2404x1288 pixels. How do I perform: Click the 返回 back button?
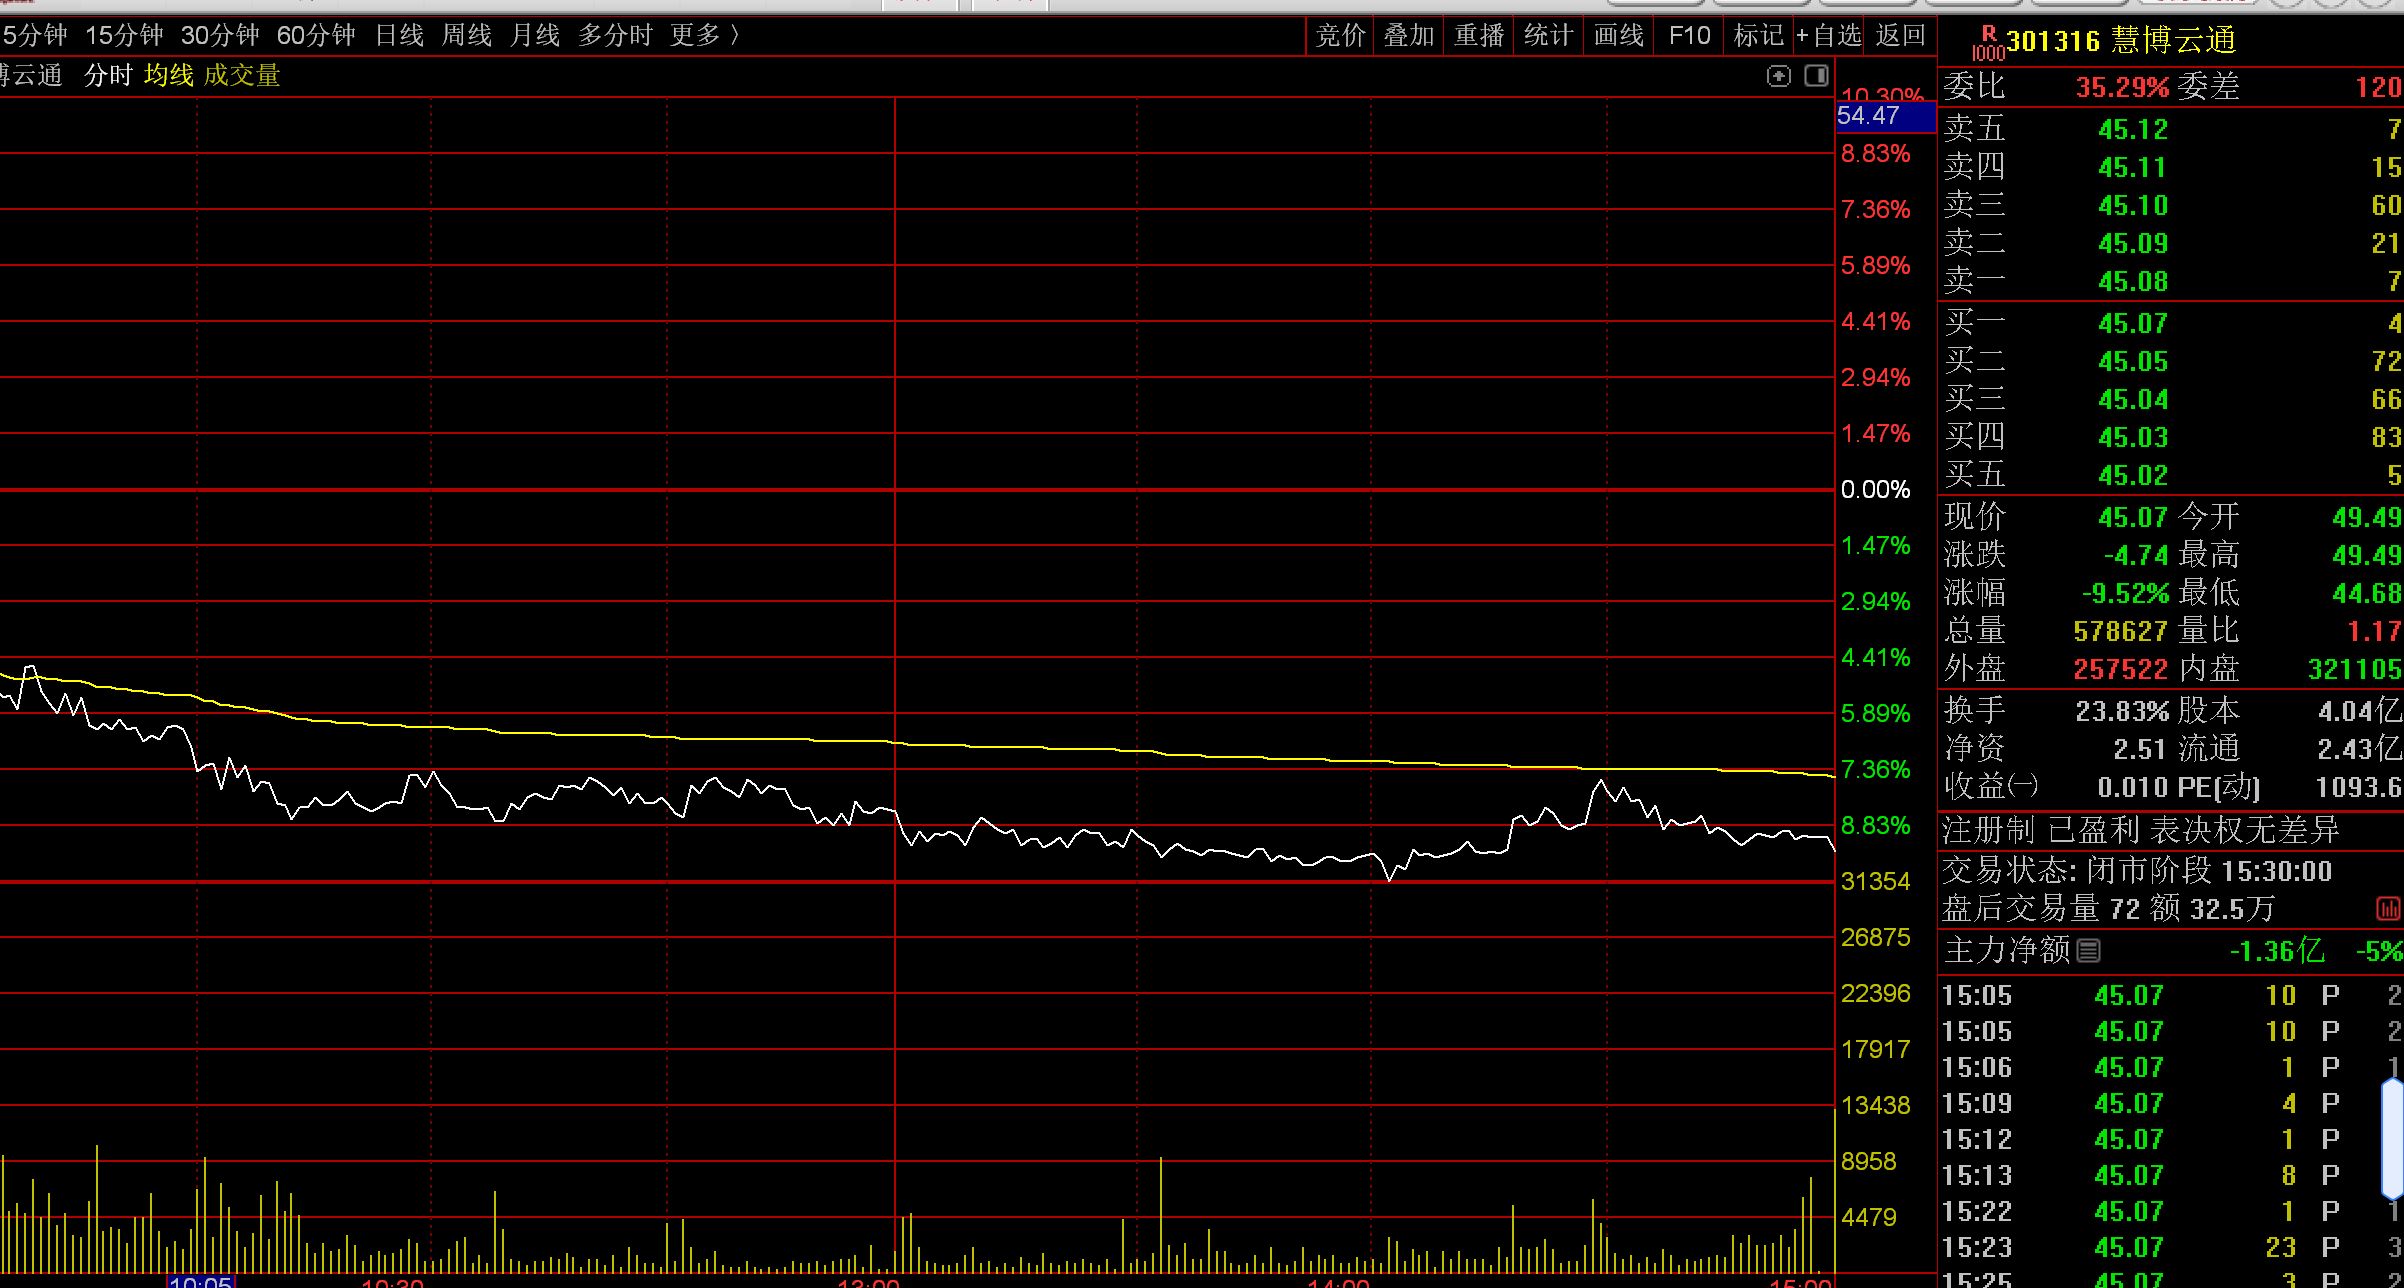[x=1900, y=36]
